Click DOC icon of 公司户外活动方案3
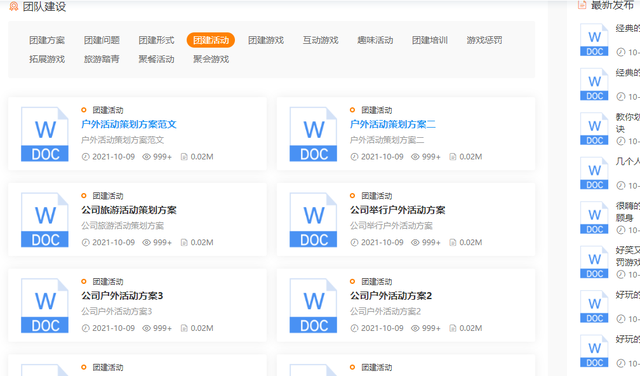This screenshot has height=376, width=640. pyautogui.click(x=45, y=306)
